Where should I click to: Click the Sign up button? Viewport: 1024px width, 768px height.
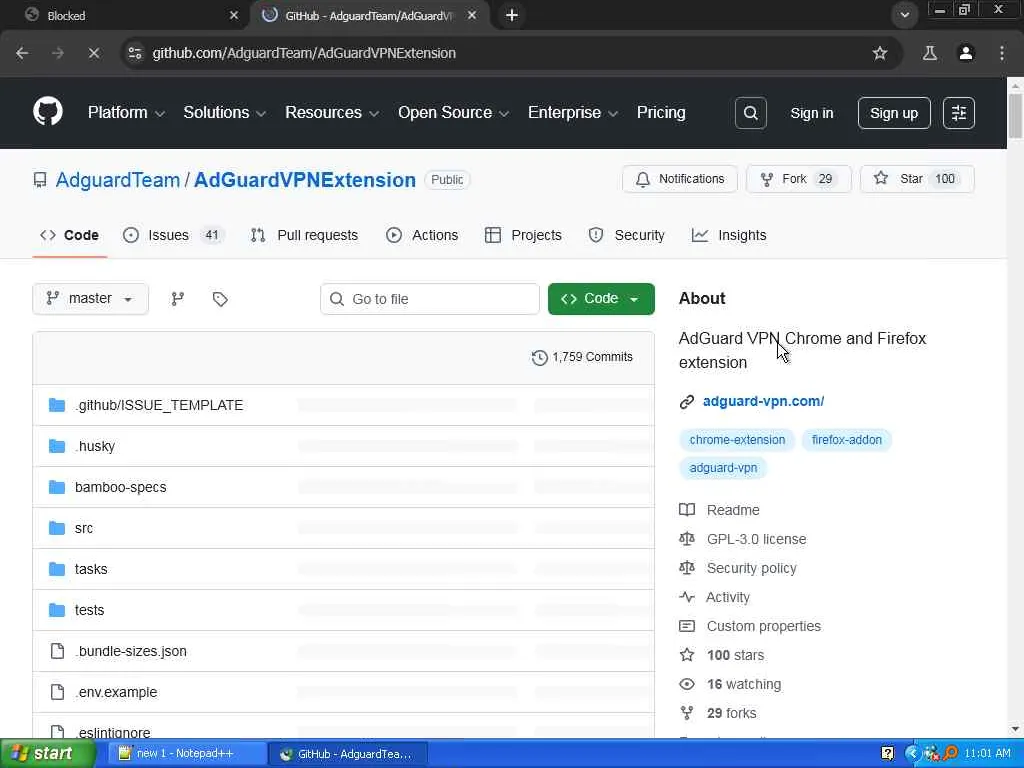coord(894,113)
